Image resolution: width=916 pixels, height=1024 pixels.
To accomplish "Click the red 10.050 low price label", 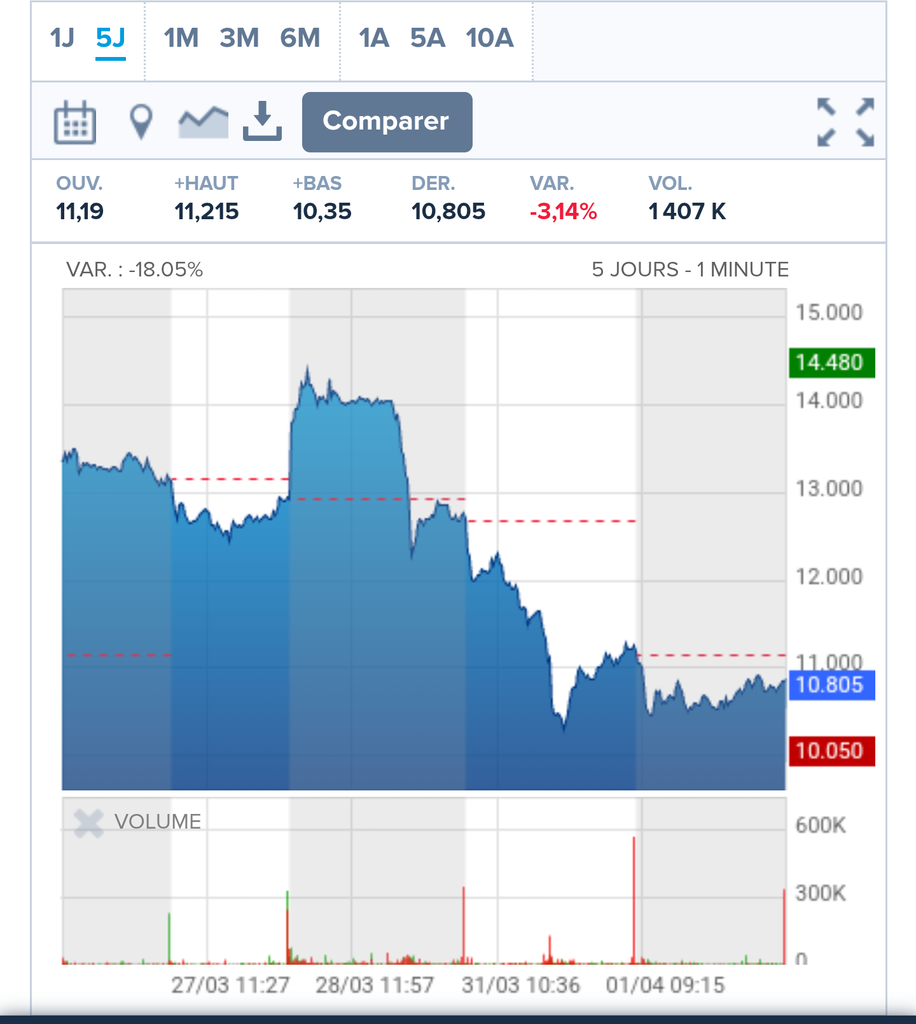I will click(x=832, y=751).
